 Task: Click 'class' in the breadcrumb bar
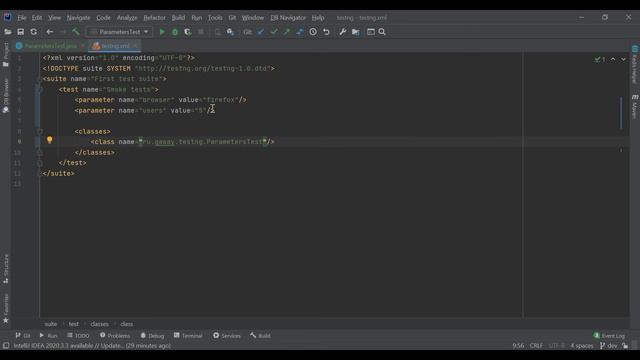pos(127,324)
